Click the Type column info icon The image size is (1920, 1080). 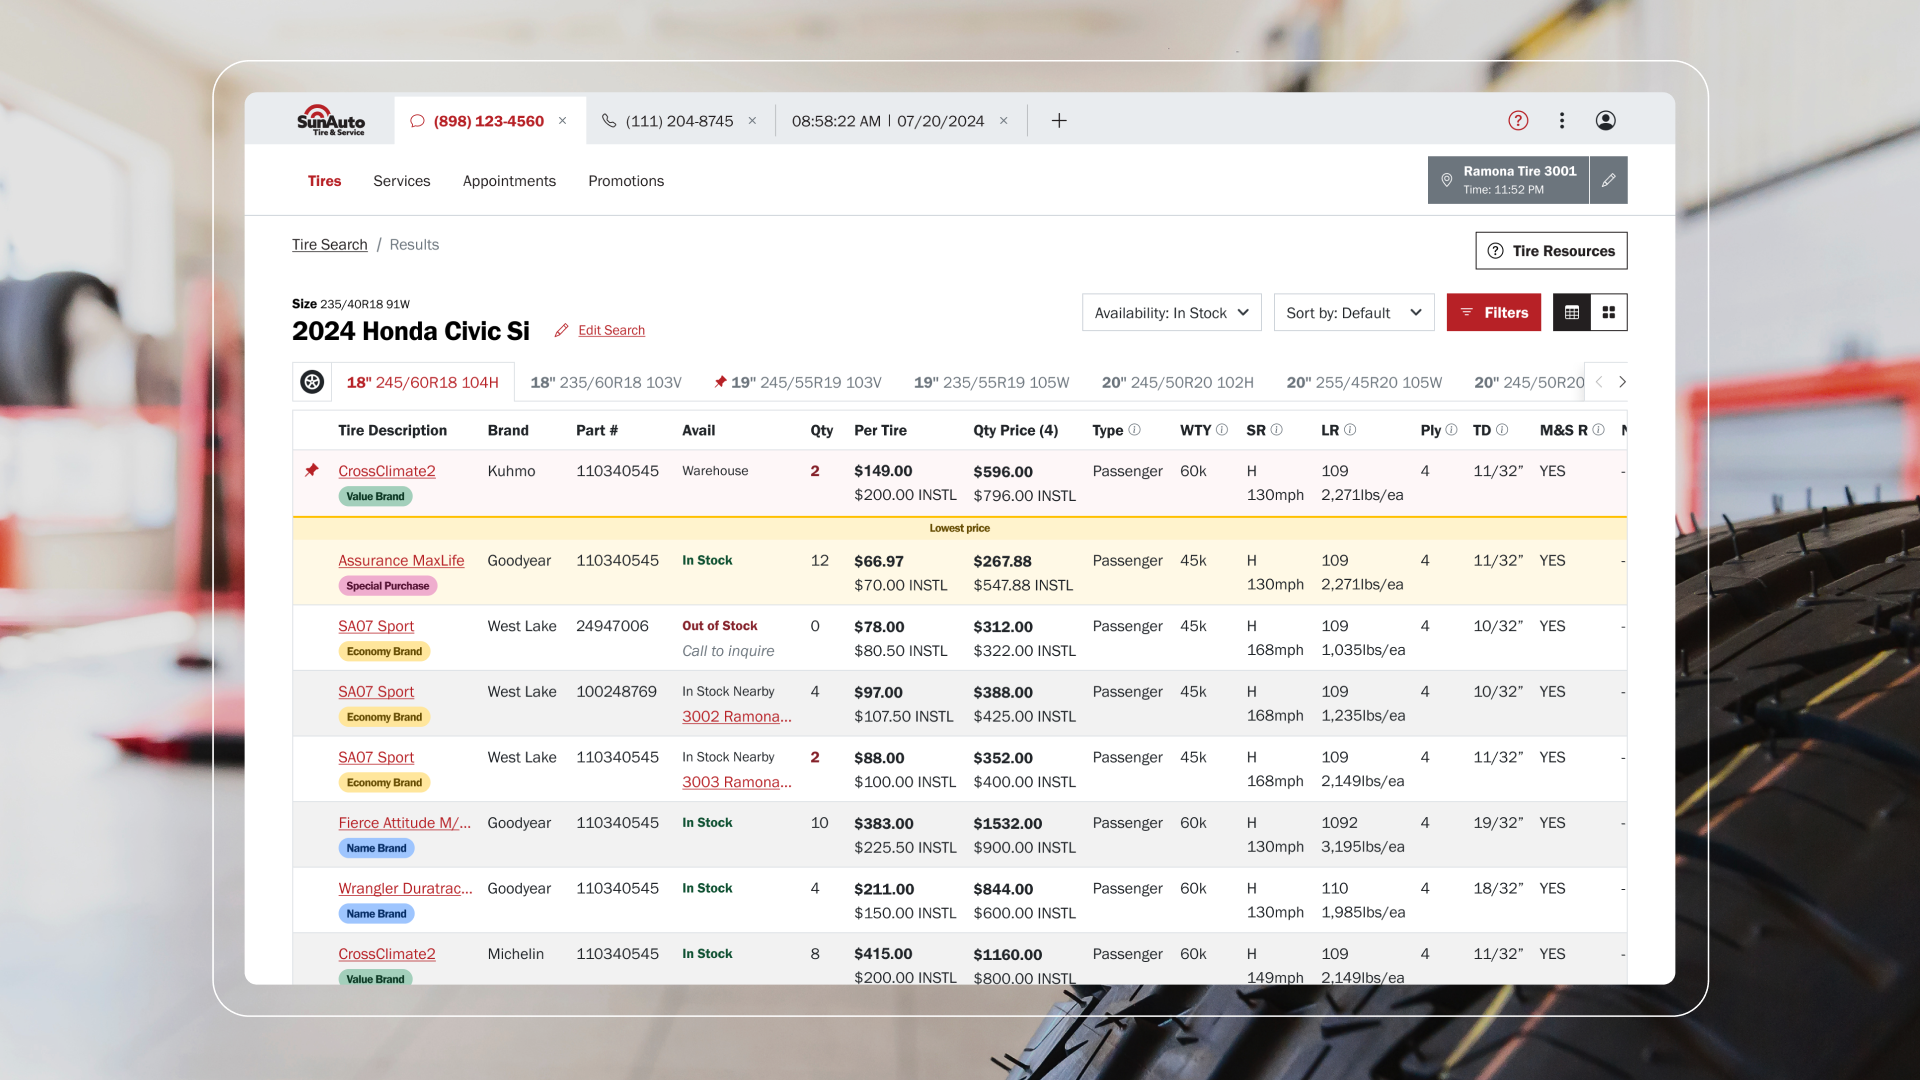pos(1134,430)
